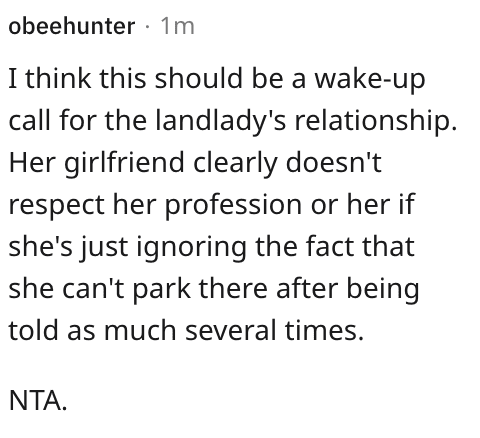Click the word 'several' in comment
The image size is (480, 438).
[x=231, y=330]
